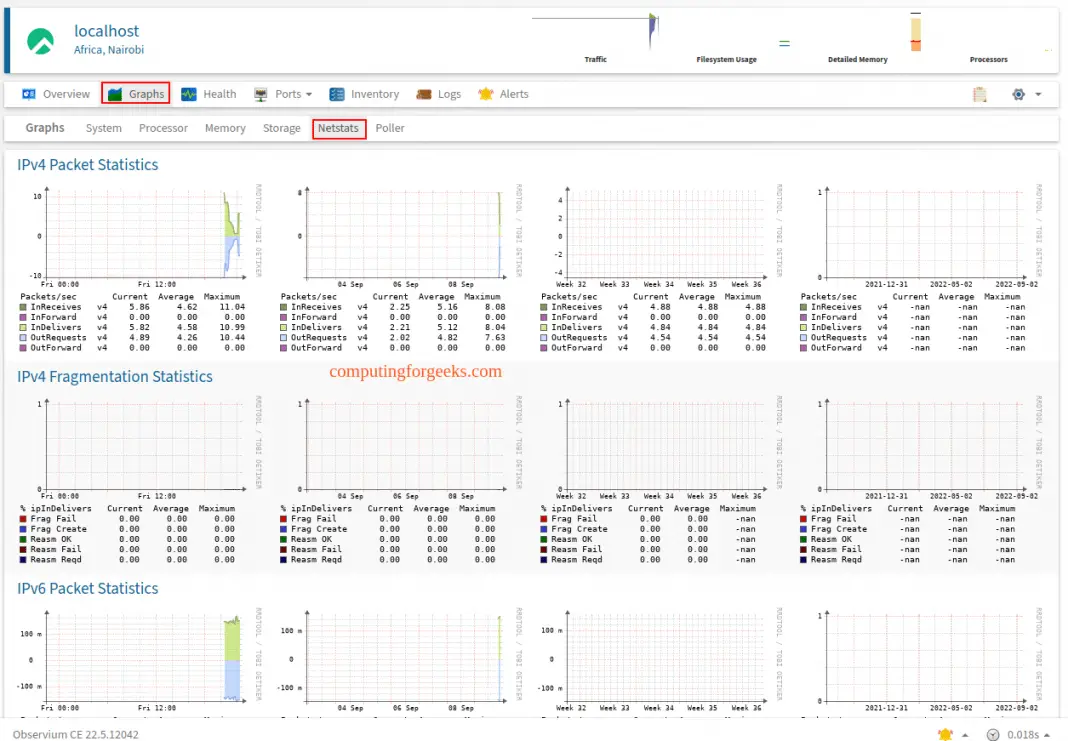The image size is (1068, 741).
Task: Select the Poller tab
Action: [390, 128]
